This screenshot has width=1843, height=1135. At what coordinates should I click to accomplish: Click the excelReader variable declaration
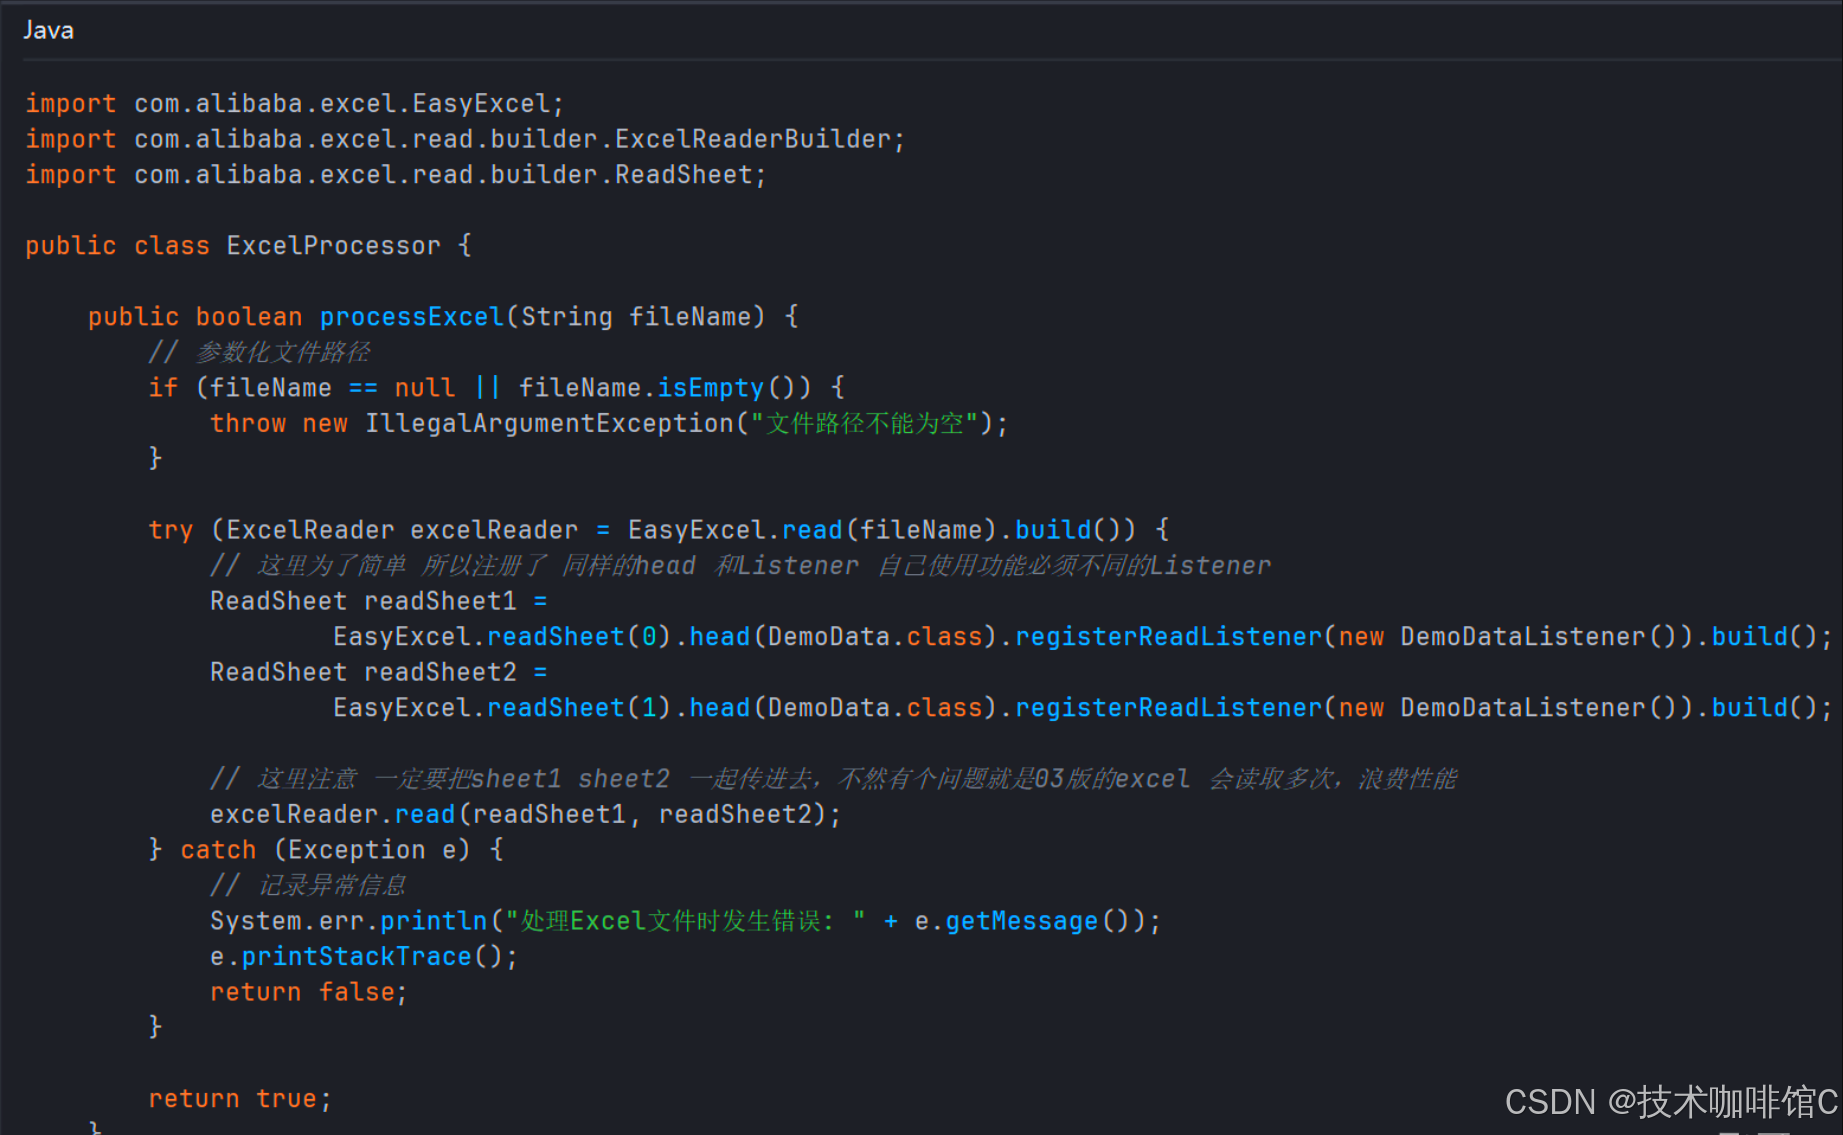(494, 530)
